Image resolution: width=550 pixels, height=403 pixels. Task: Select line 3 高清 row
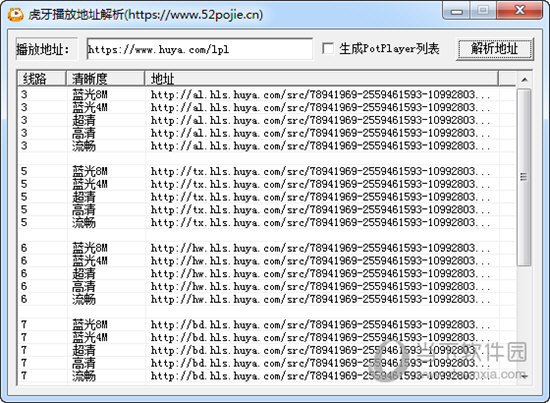click(267, 133)
